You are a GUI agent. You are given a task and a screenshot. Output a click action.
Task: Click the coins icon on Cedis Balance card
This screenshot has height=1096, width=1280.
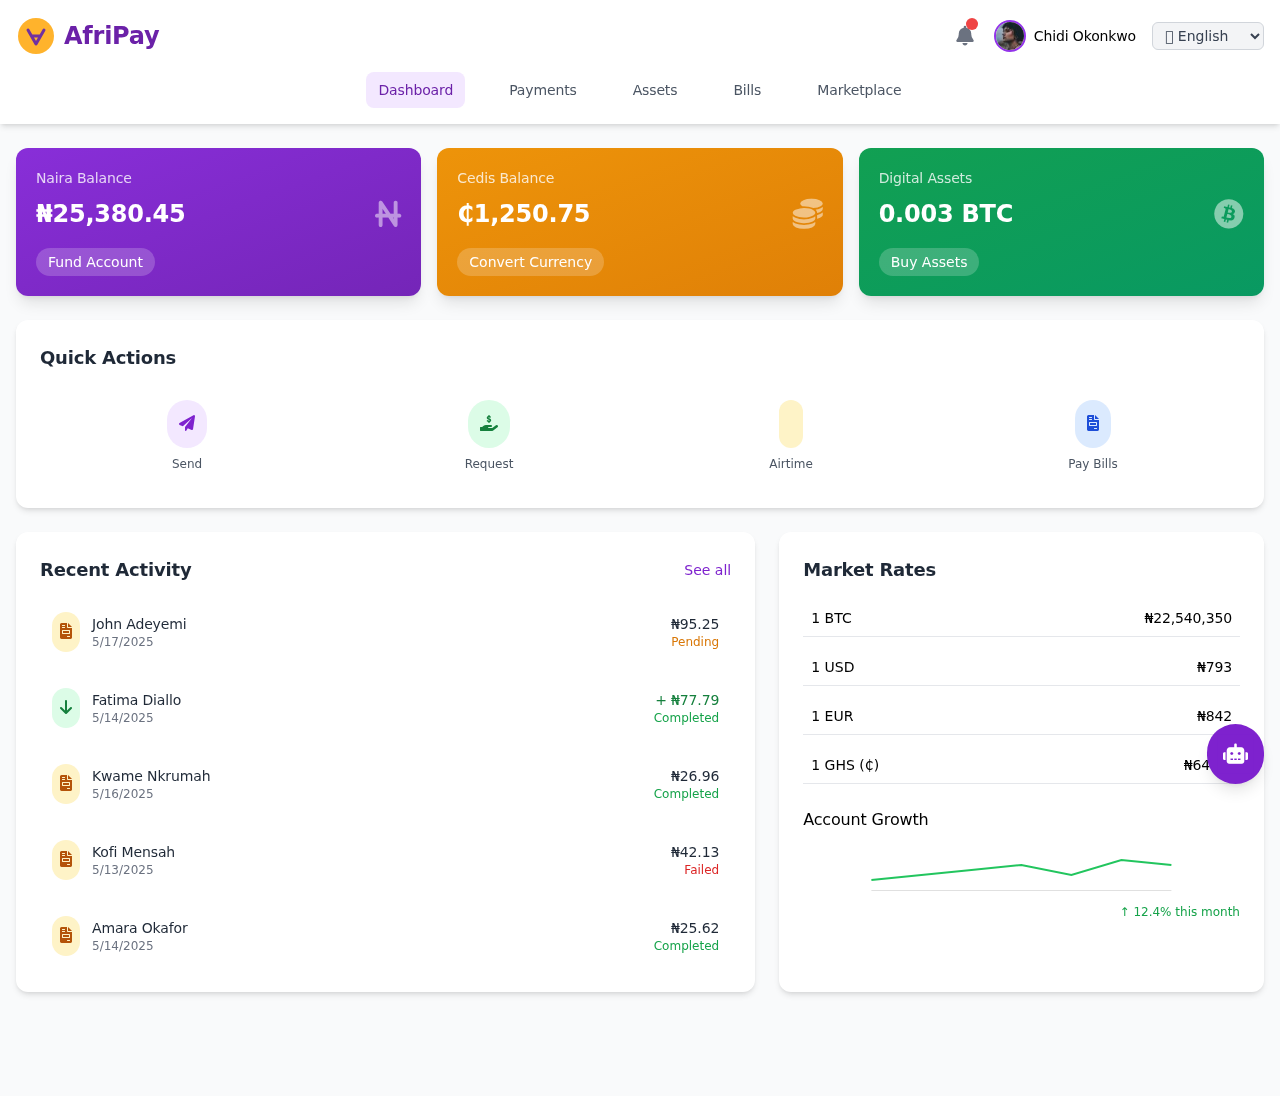point(806,213)
